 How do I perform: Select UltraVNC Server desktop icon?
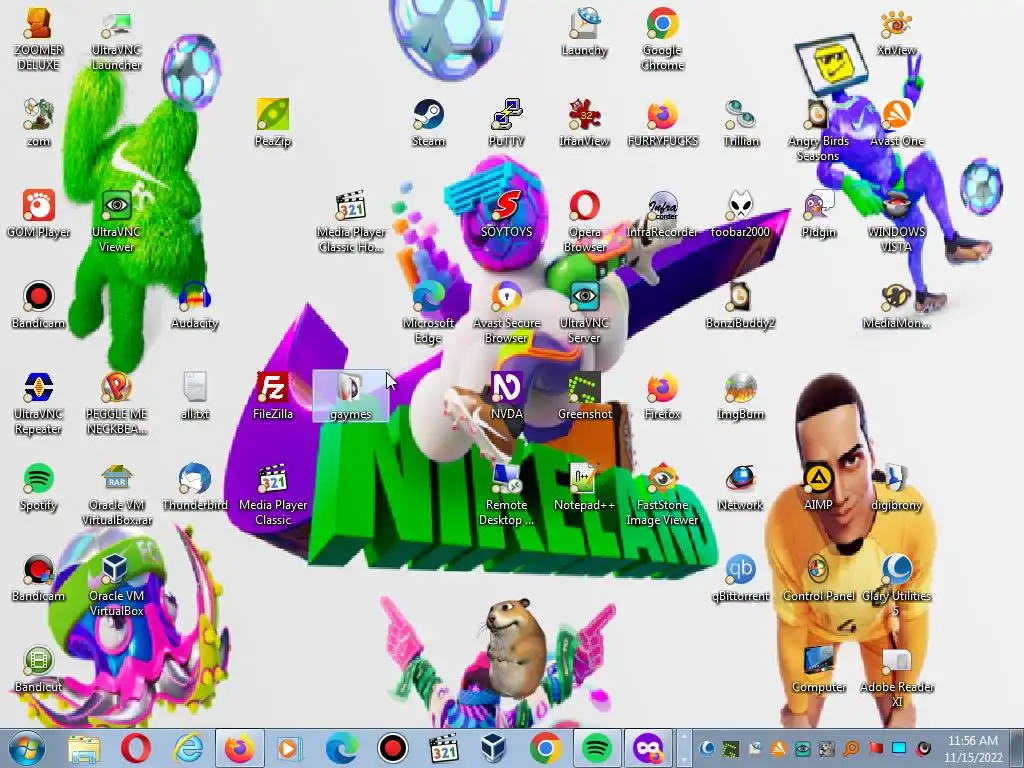pos(584,312)
